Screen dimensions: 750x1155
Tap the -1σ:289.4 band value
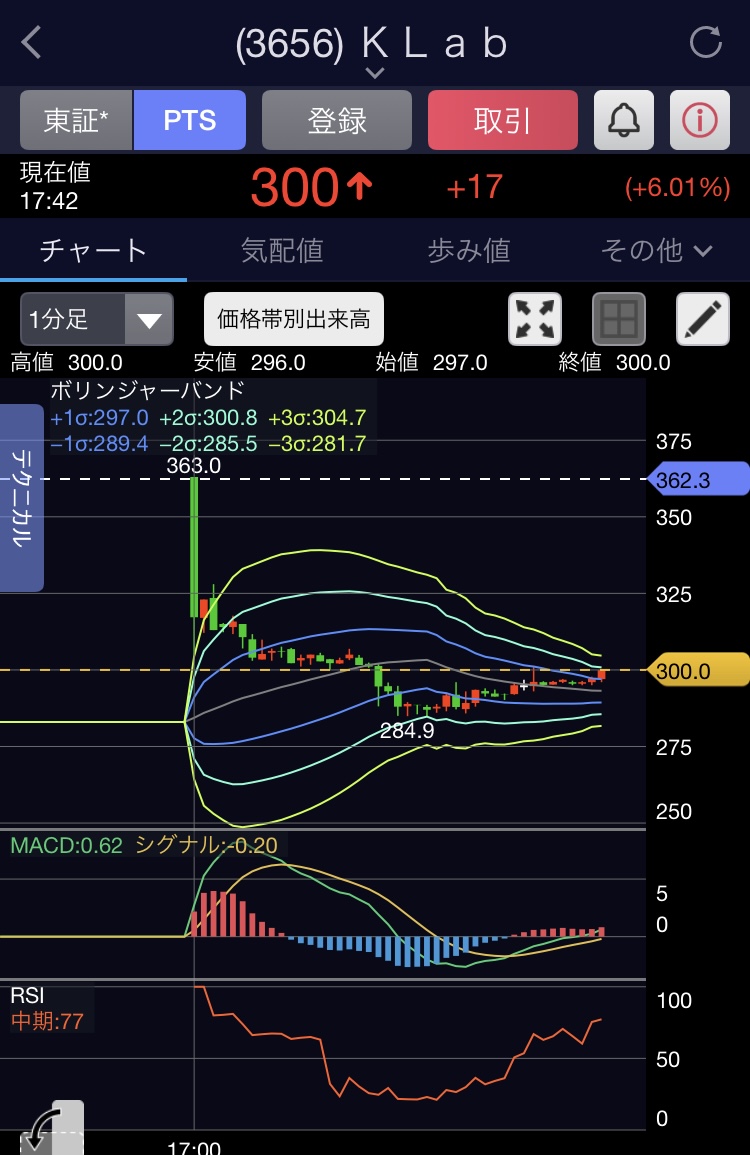click(x=99, y=443)
